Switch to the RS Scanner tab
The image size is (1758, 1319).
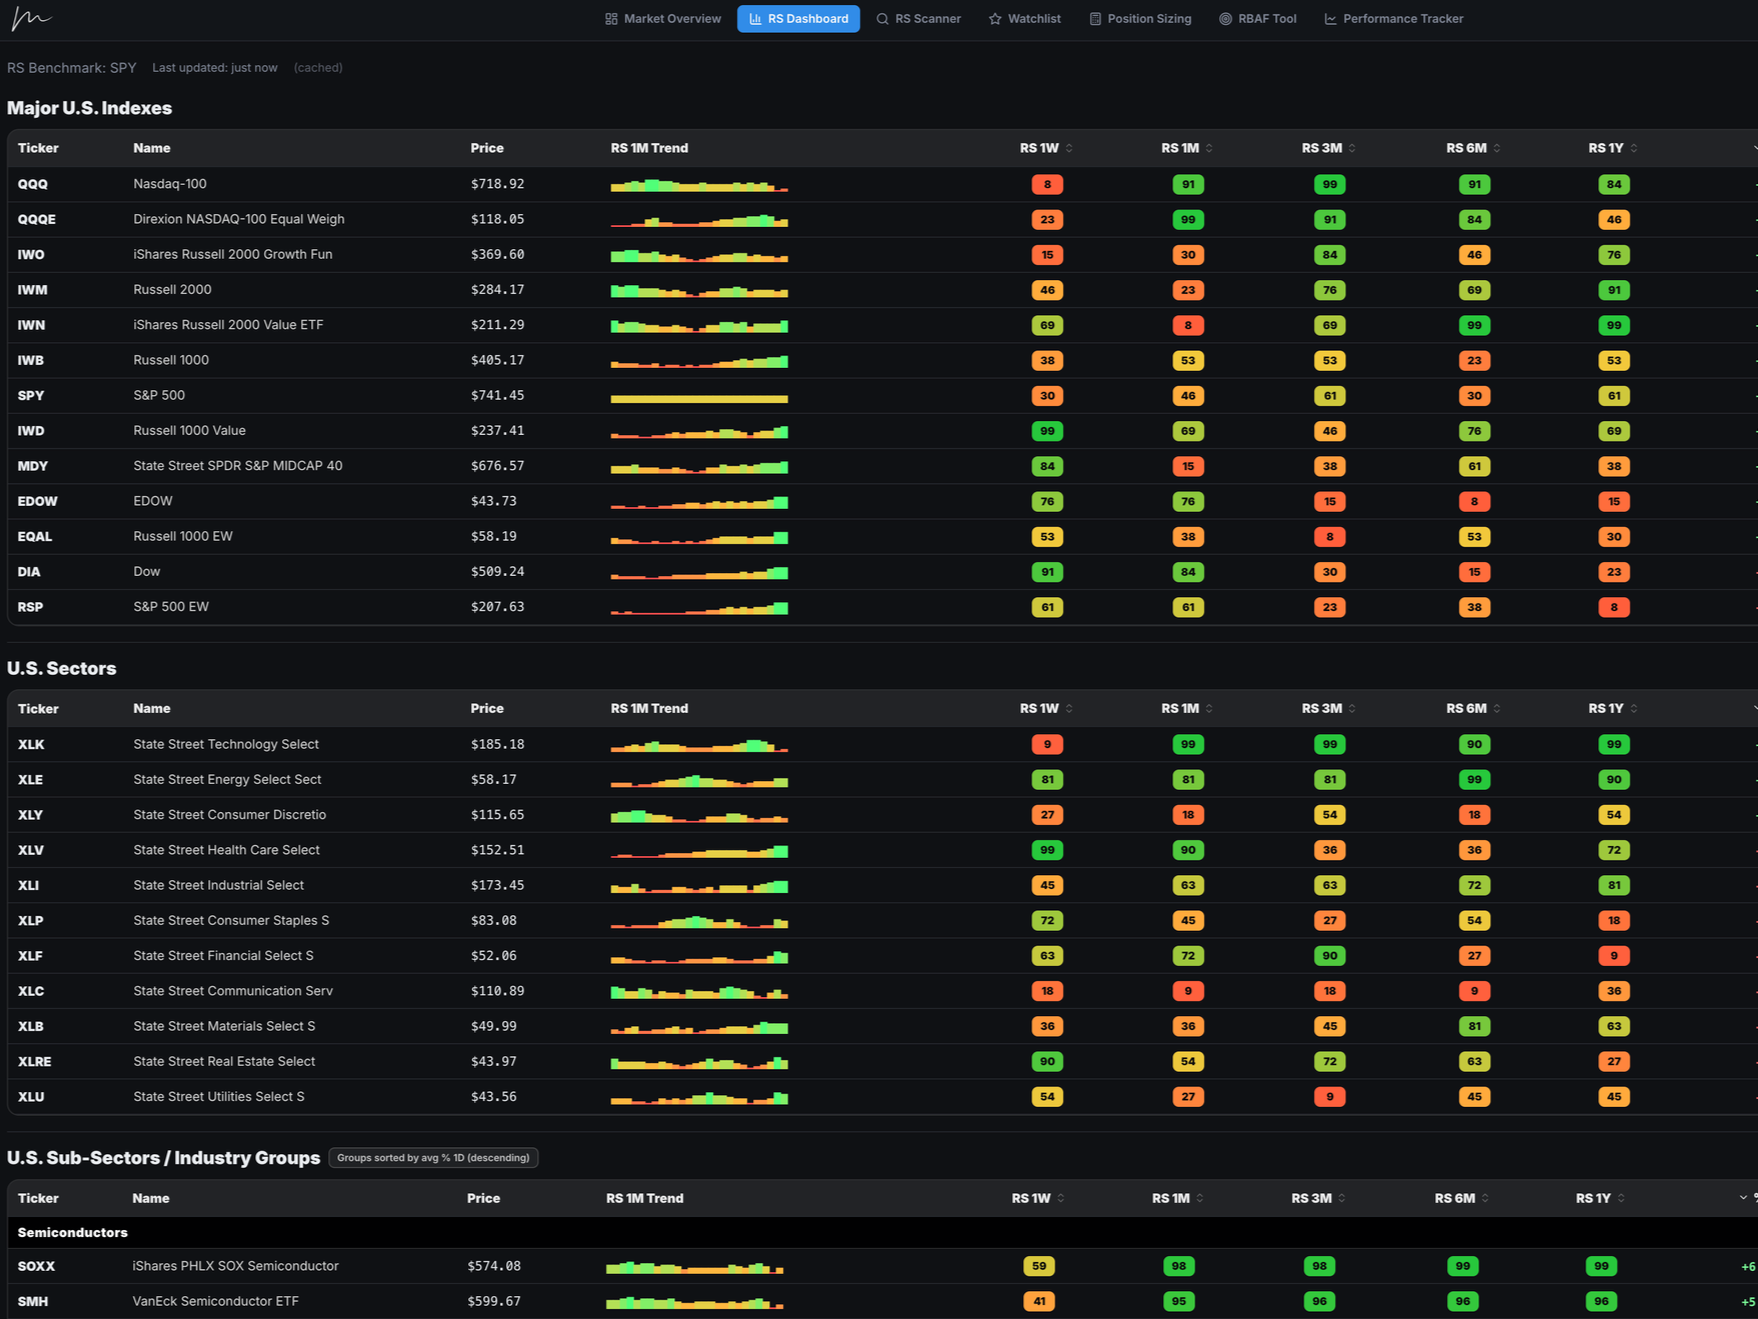click(x=918, y=19)
